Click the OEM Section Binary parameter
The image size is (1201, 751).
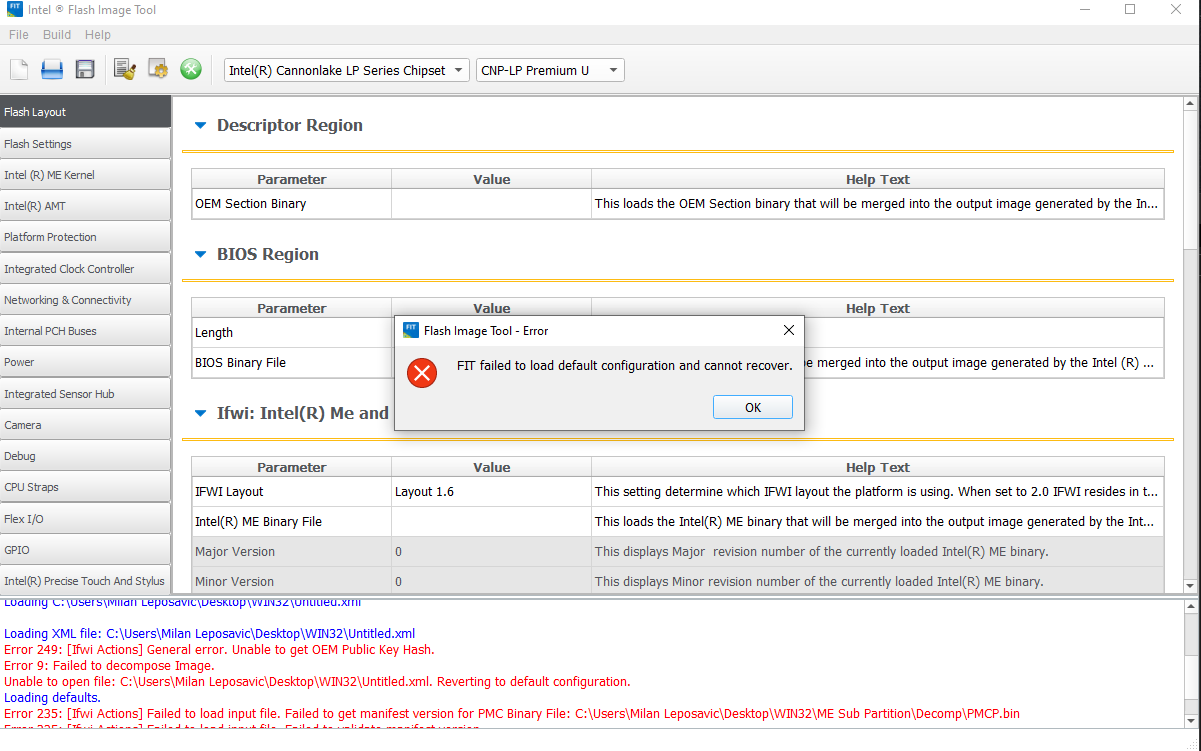pos(291,203)
